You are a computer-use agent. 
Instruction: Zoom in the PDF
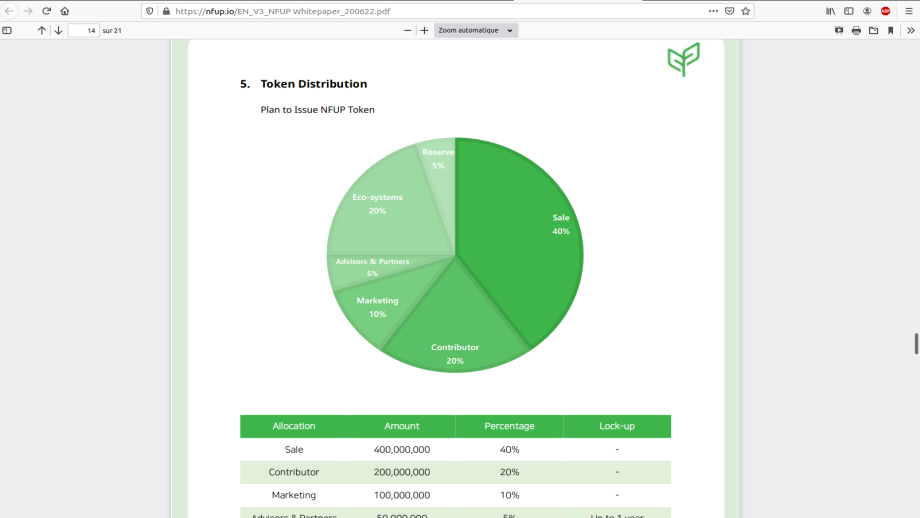(x=424, y=31)
